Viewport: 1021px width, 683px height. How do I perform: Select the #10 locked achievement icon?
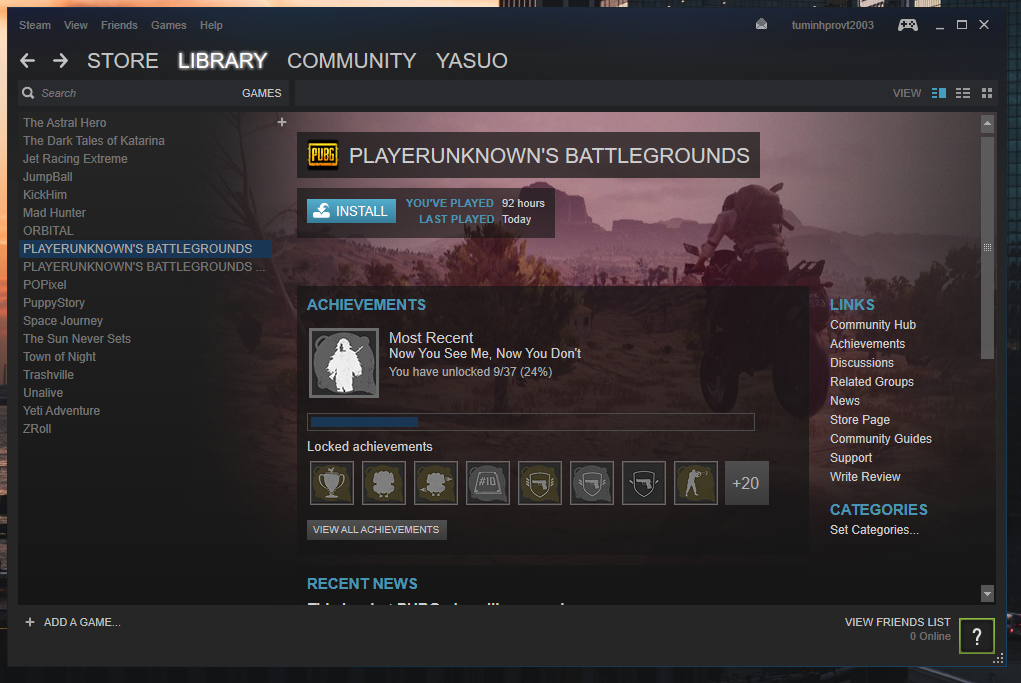click(488, 483)
